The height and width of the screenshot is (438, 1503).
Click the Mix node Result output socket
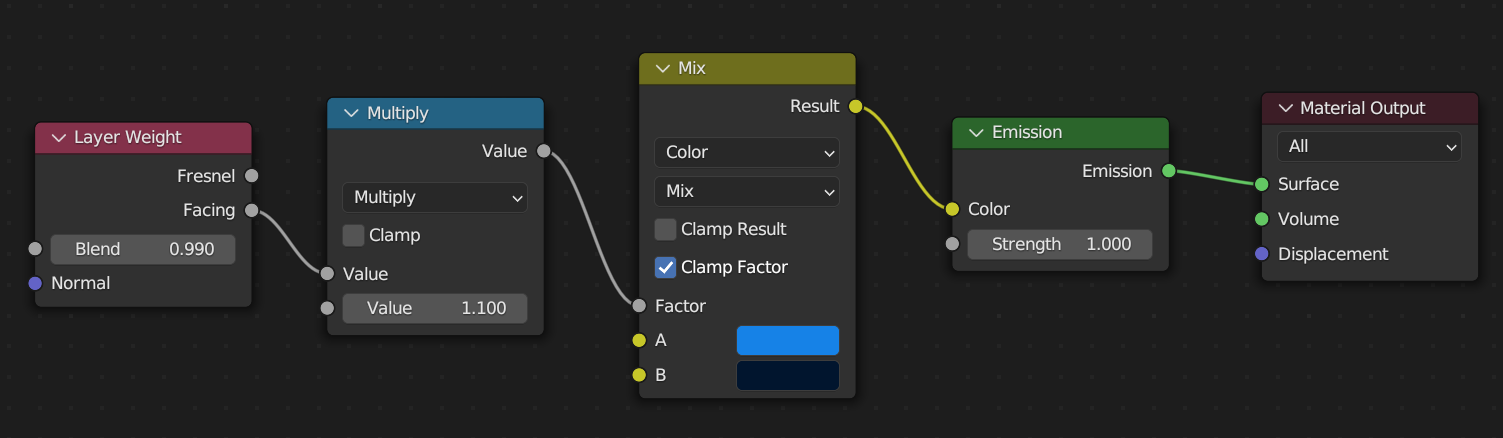coord(855,106)
